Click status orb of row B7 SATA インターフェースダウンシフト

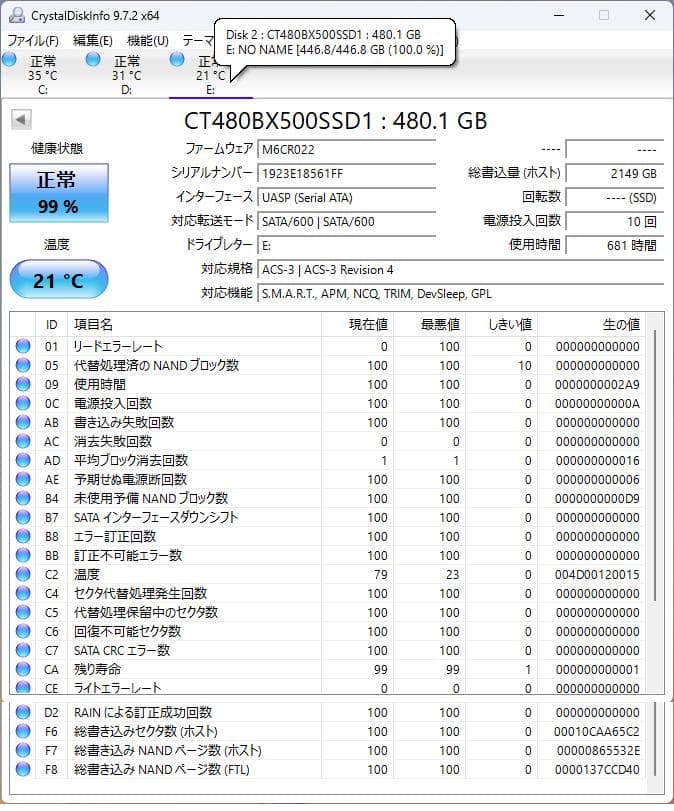point(23,517)
